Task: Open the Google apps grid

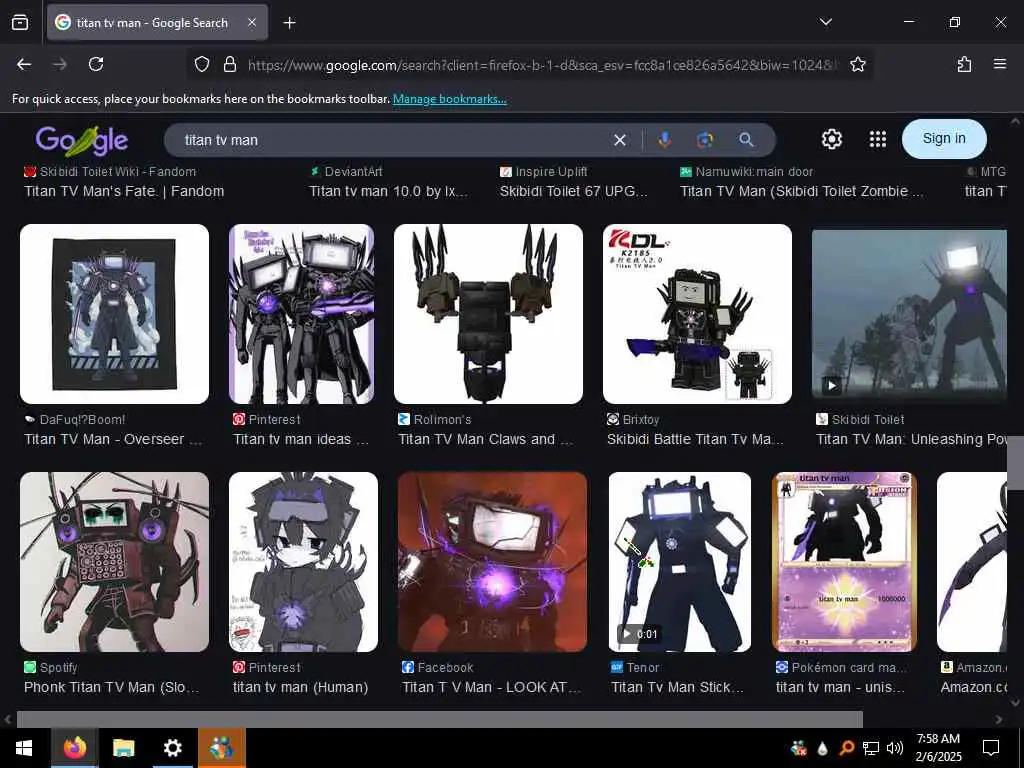Action: point(878,139)
